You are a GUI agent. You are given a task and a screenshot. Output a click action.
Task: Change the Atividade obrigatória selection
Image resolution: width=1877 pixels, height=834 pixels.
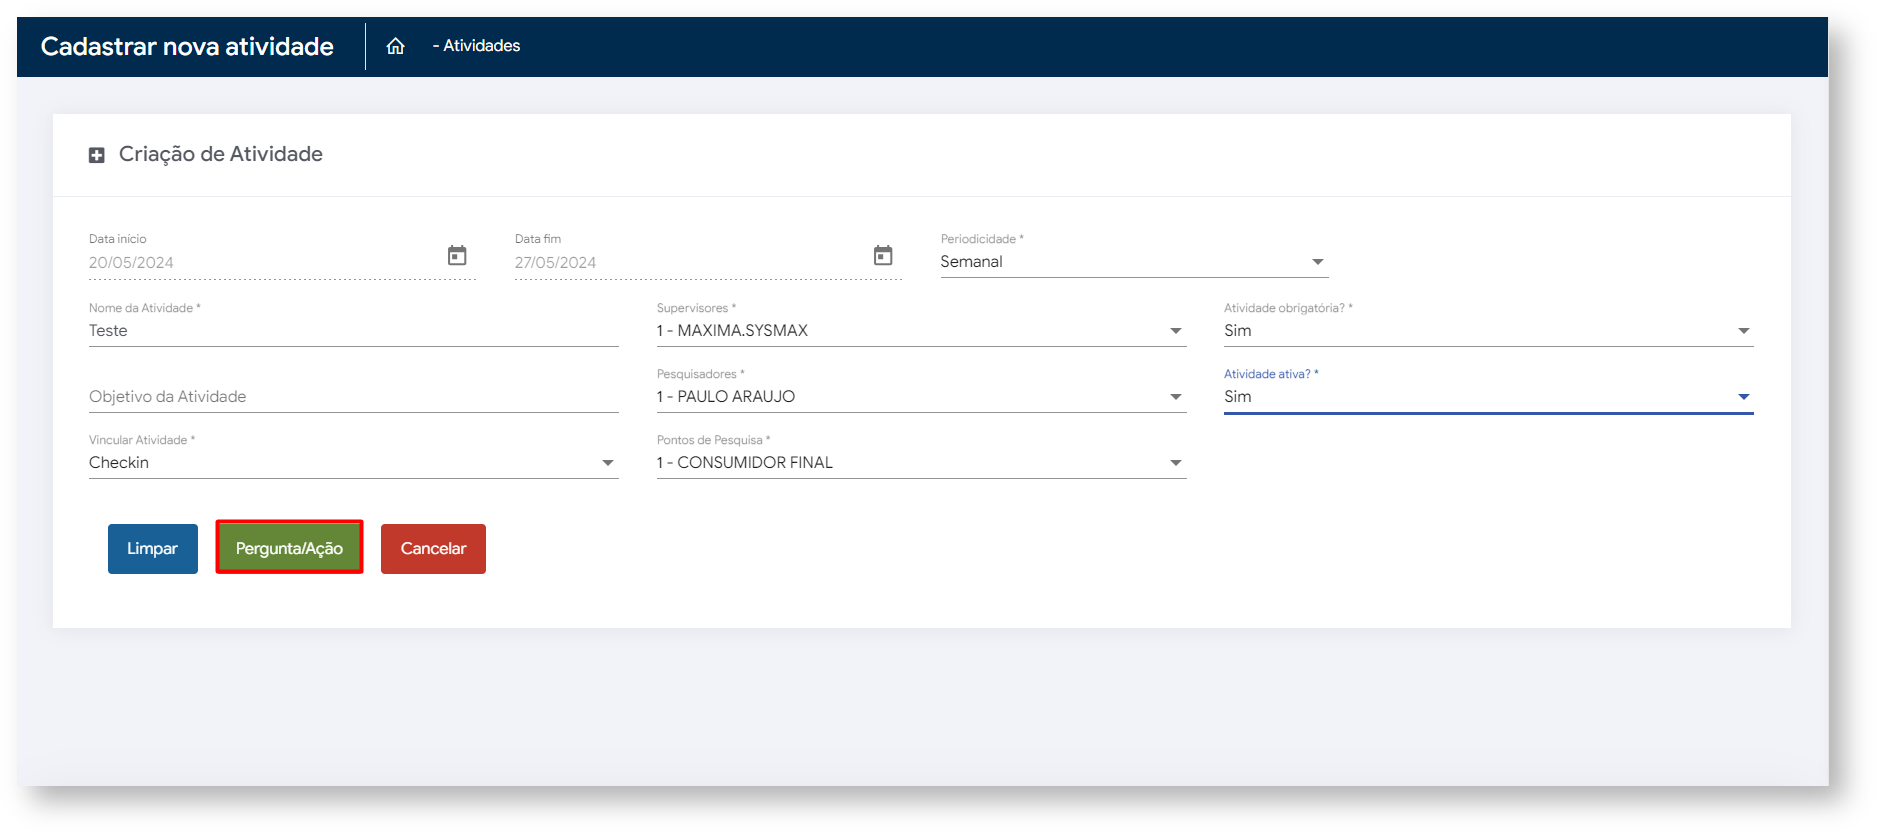[x=1743, y=331]
